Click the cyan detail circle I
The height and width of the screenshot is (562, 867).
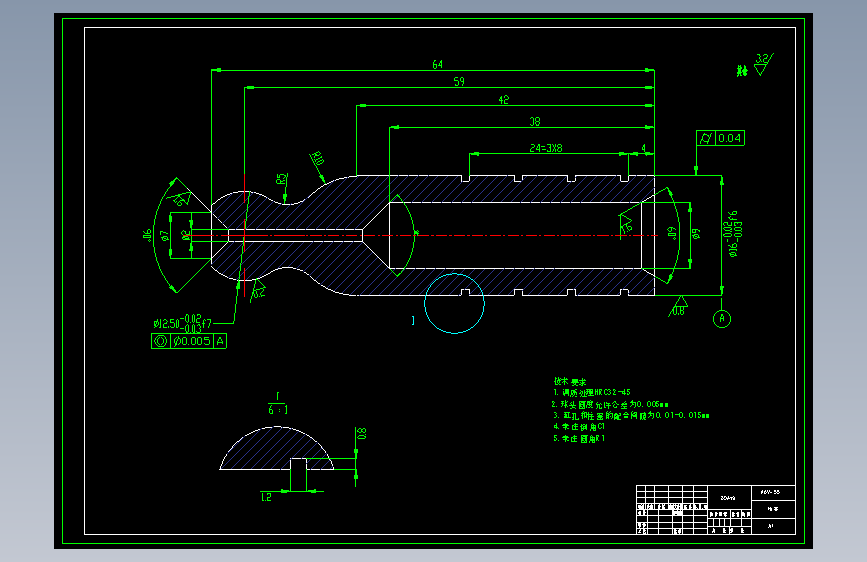[455, 303]
